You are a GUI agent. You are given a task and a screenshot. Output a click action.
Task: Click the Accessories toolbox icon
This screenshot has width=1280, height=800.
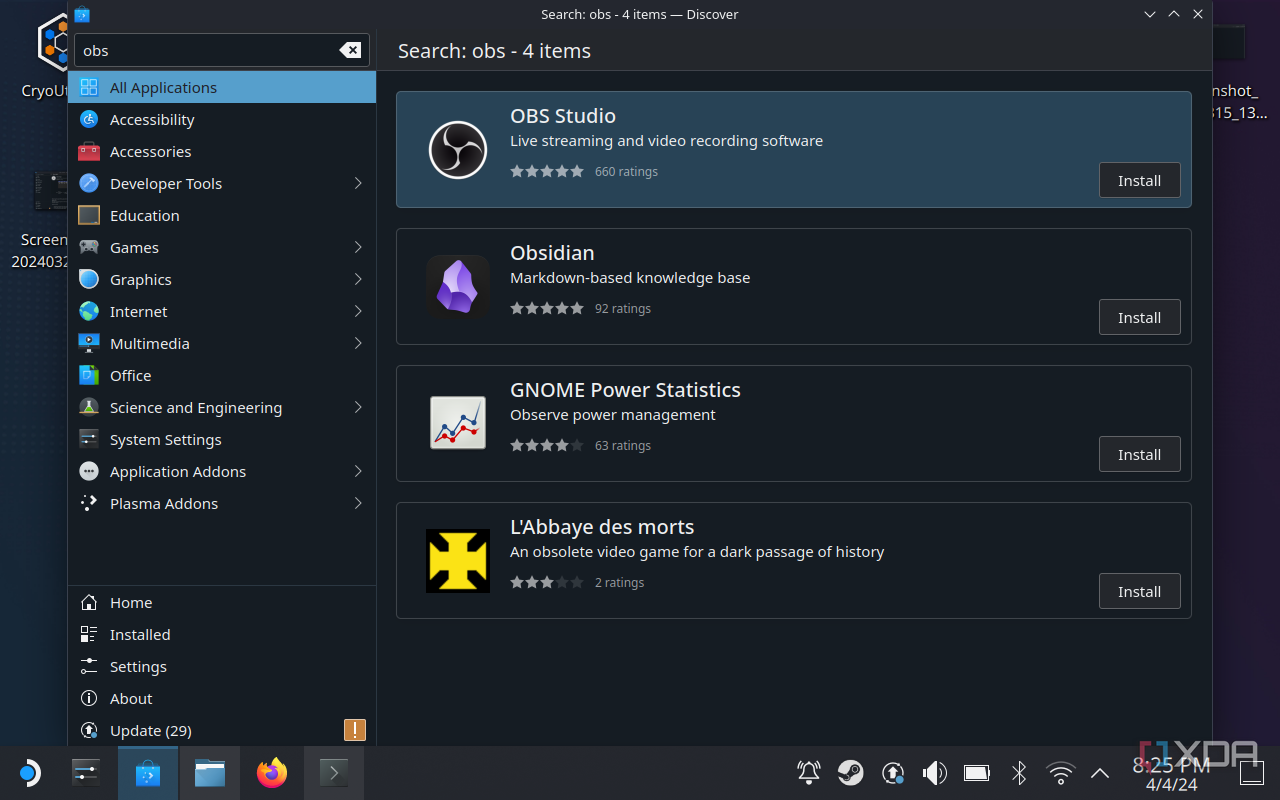89,151
